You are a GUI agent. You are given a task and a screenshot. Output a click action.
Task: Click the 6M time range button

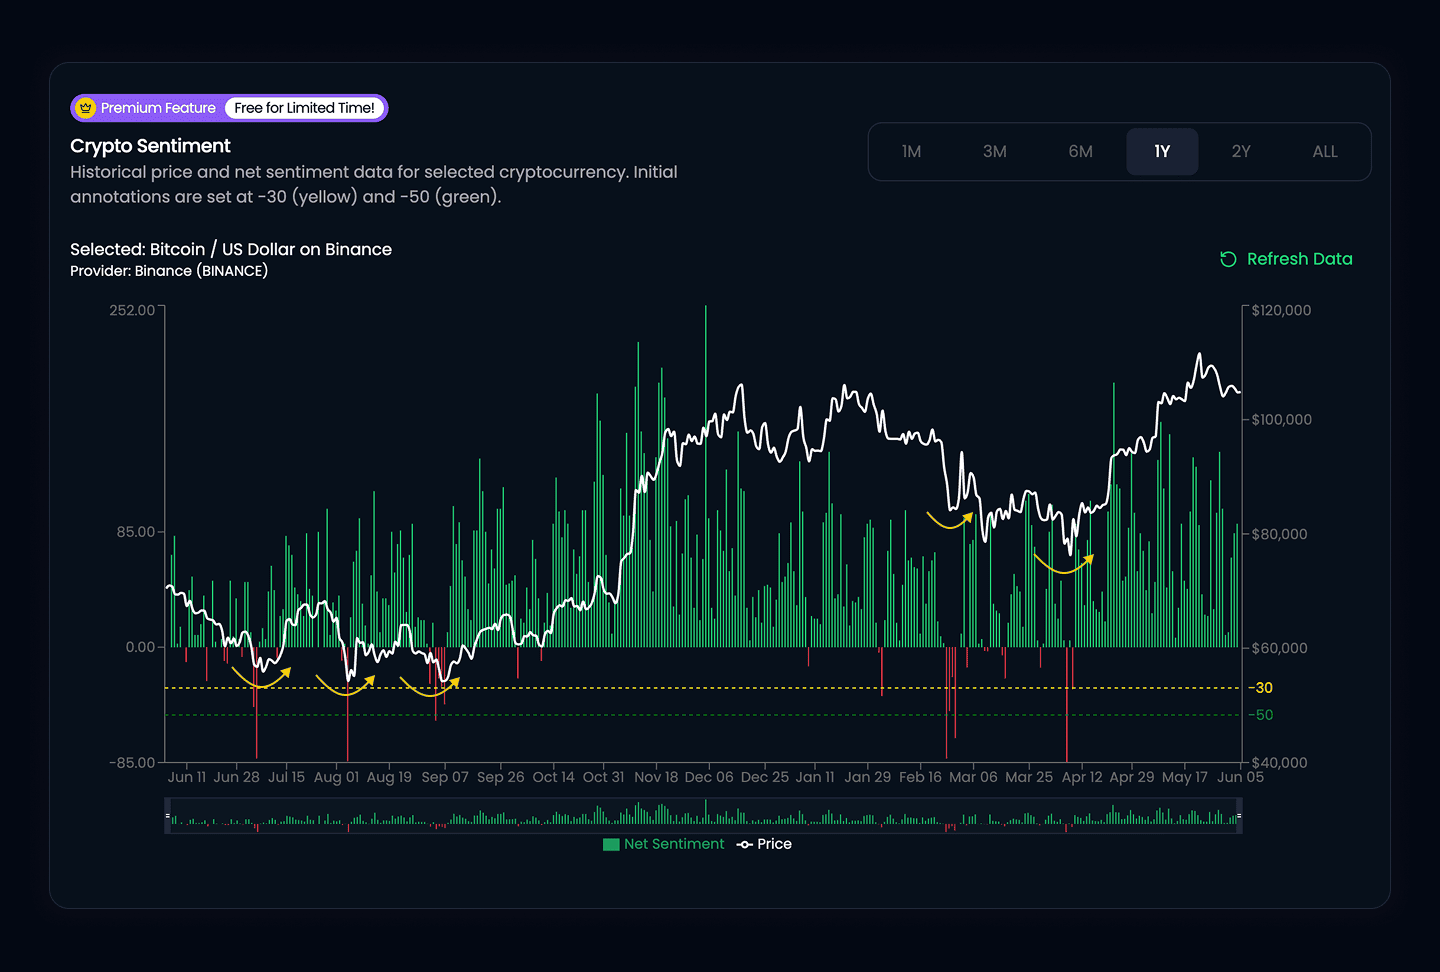coord(1080,151)
